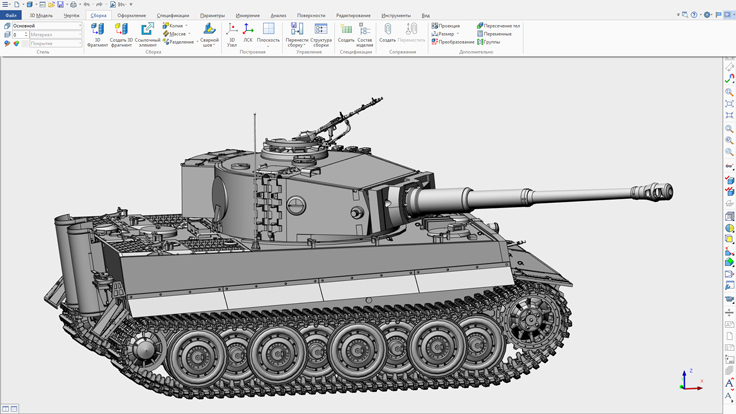
Task: Click the Материал input field
Action: click(55, 35)
